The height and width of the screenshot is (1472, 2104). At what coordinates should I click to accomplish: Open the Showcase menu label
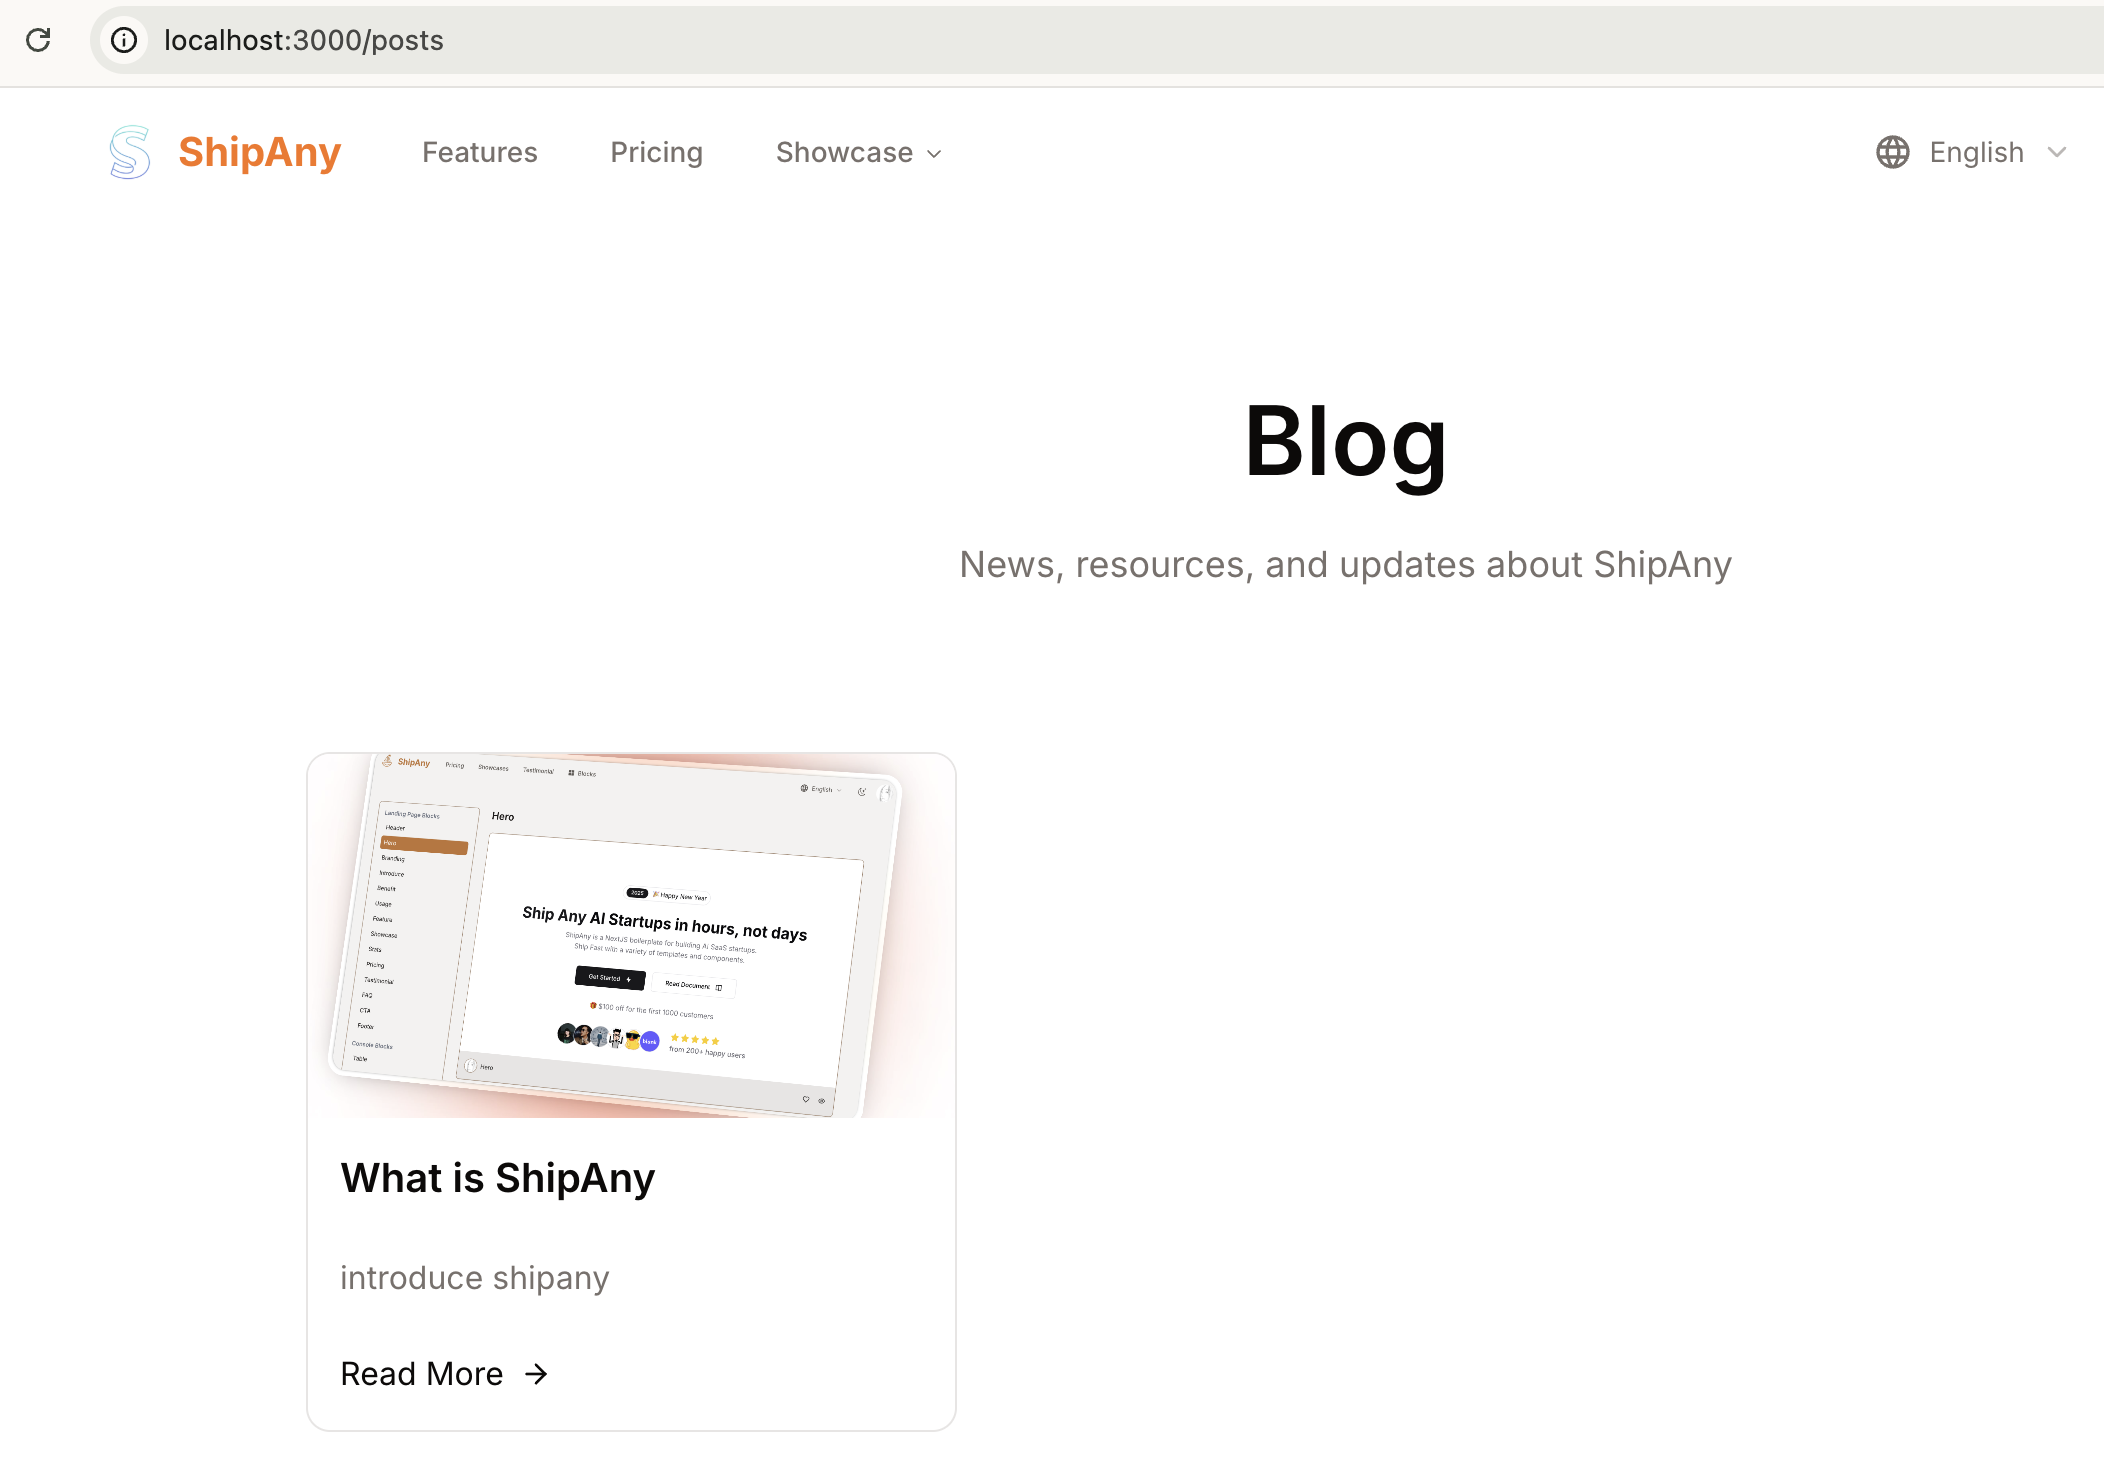click(x=844, y=152)
